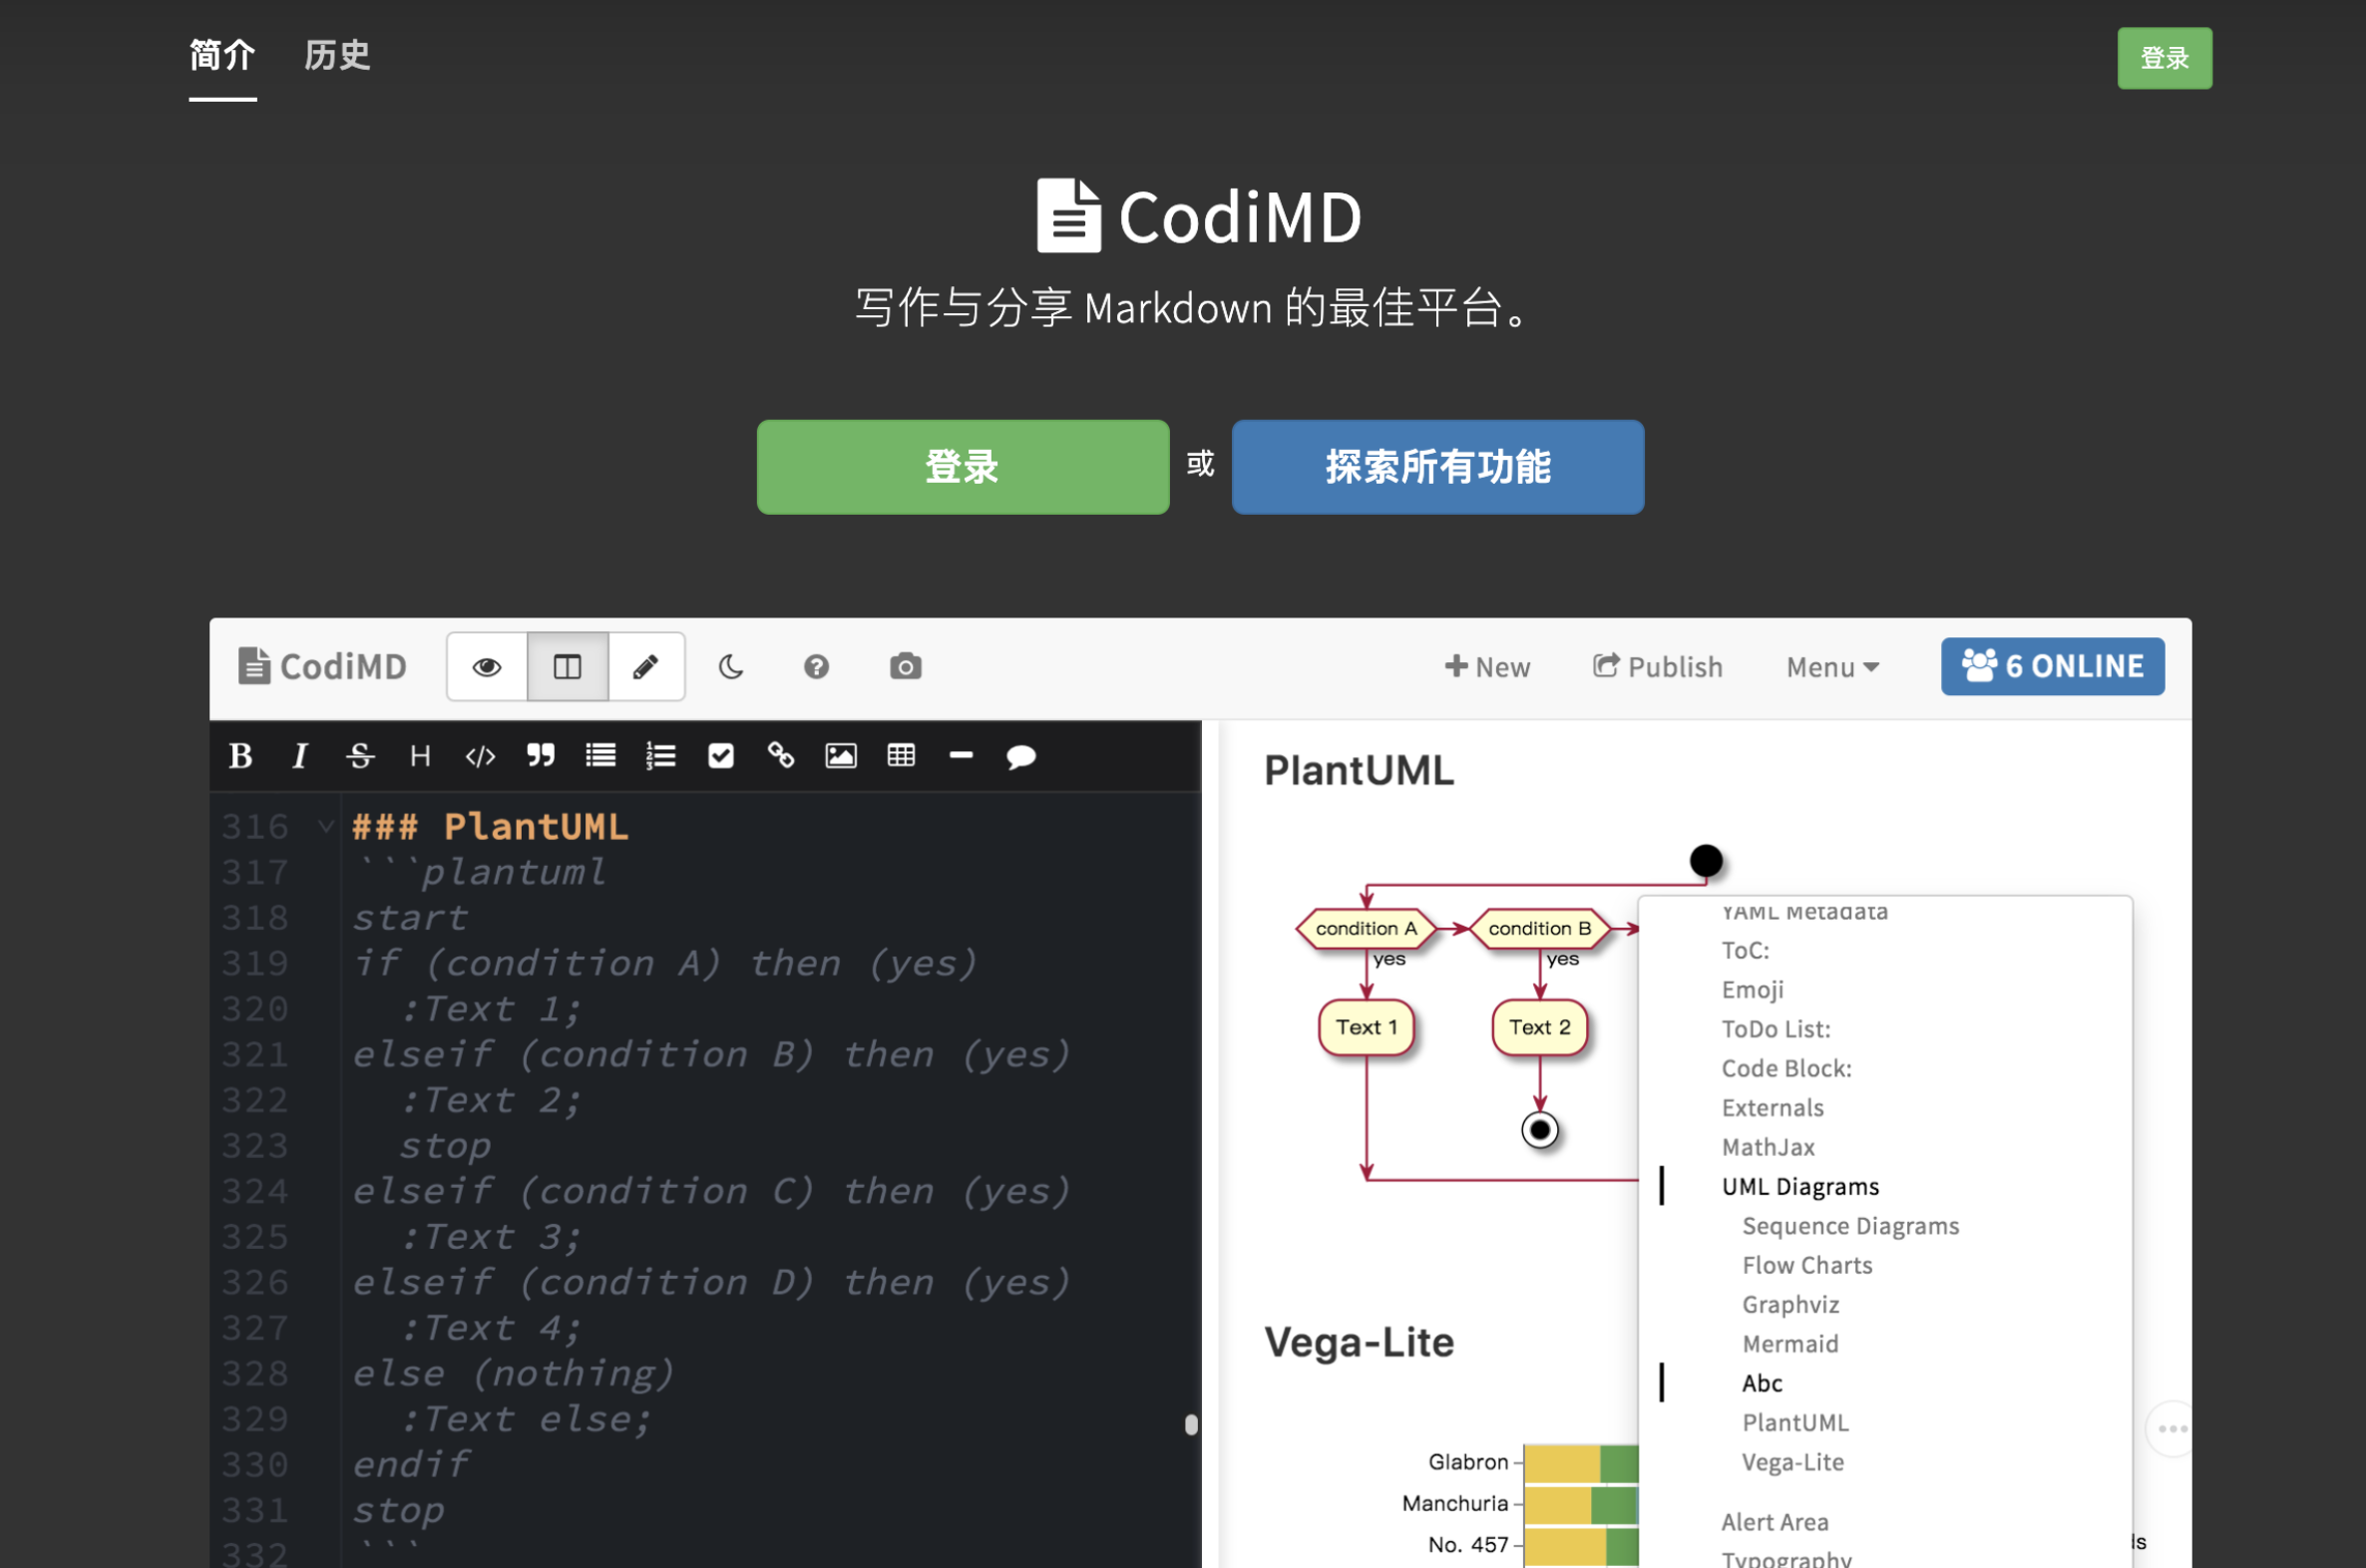The height and width of the screenshot is (1568, 2366).
Task: Click the camera snapshot icon
Action: point(905,667)
